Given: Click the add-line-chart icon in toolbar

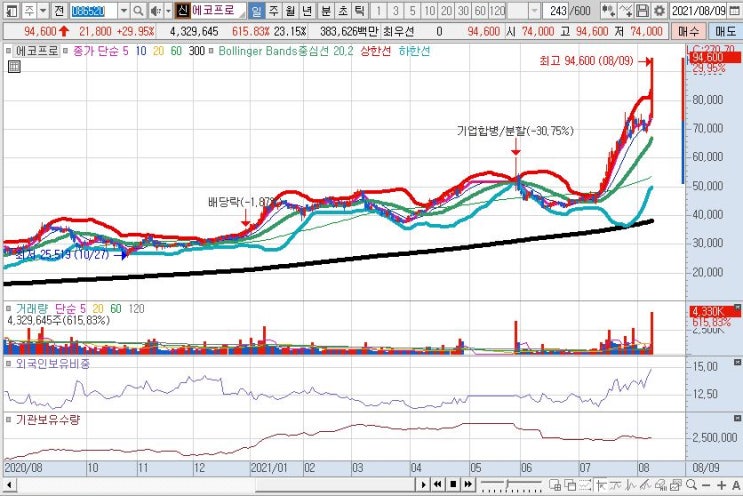Looking at the screenshot, I should 625,10.
